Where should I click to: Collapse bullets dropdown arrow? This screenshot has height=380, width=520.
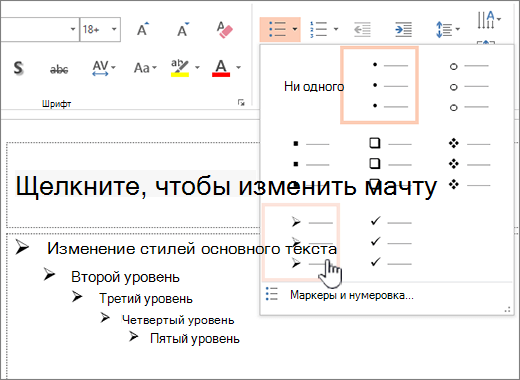point(295,29)
